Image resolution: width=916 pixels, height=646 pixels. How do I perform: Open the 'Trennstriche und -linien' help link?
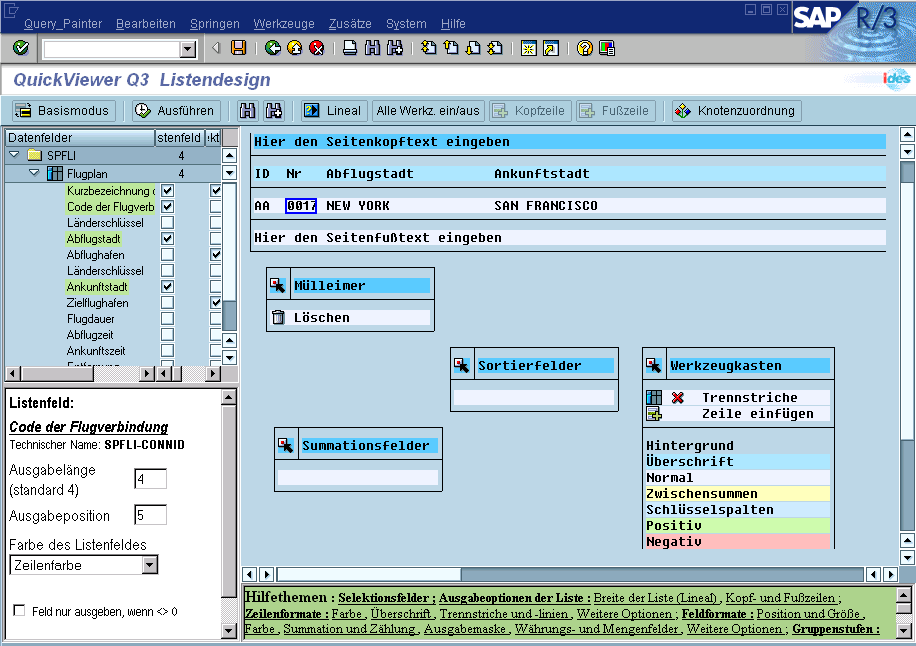click(506, 614)
